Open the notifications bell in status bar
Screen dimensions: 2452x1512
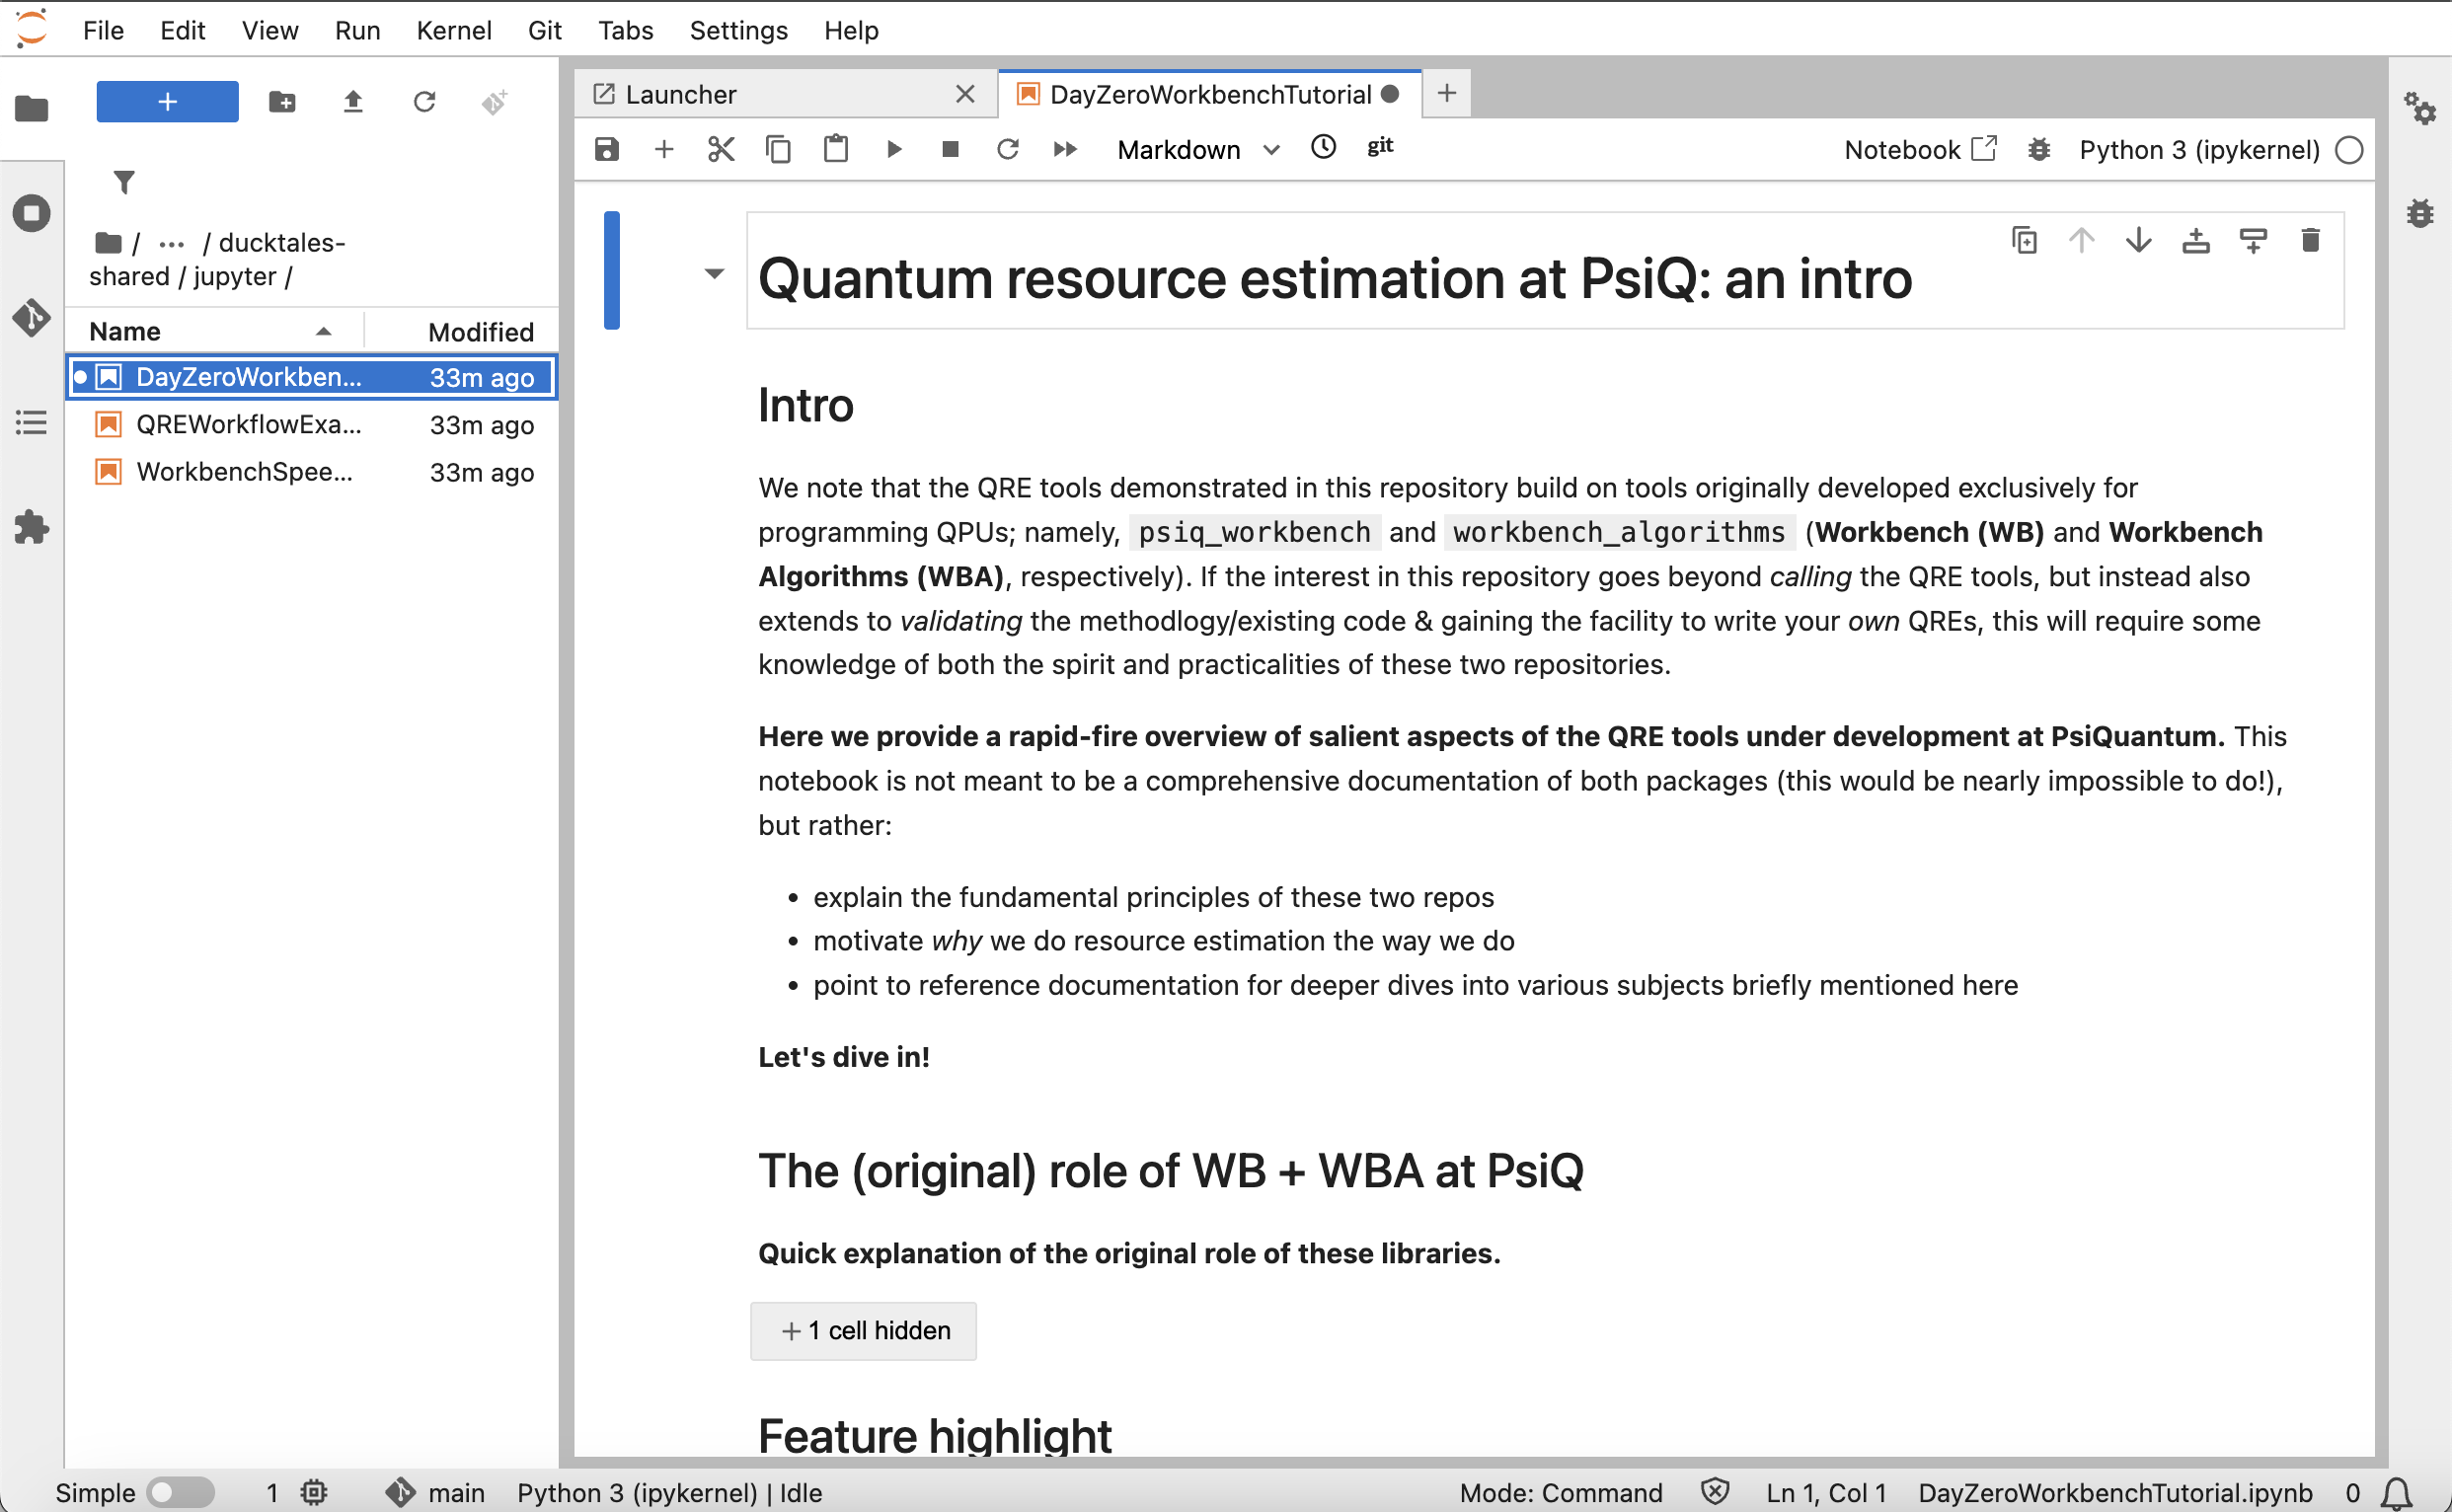pos(2396,1493)
